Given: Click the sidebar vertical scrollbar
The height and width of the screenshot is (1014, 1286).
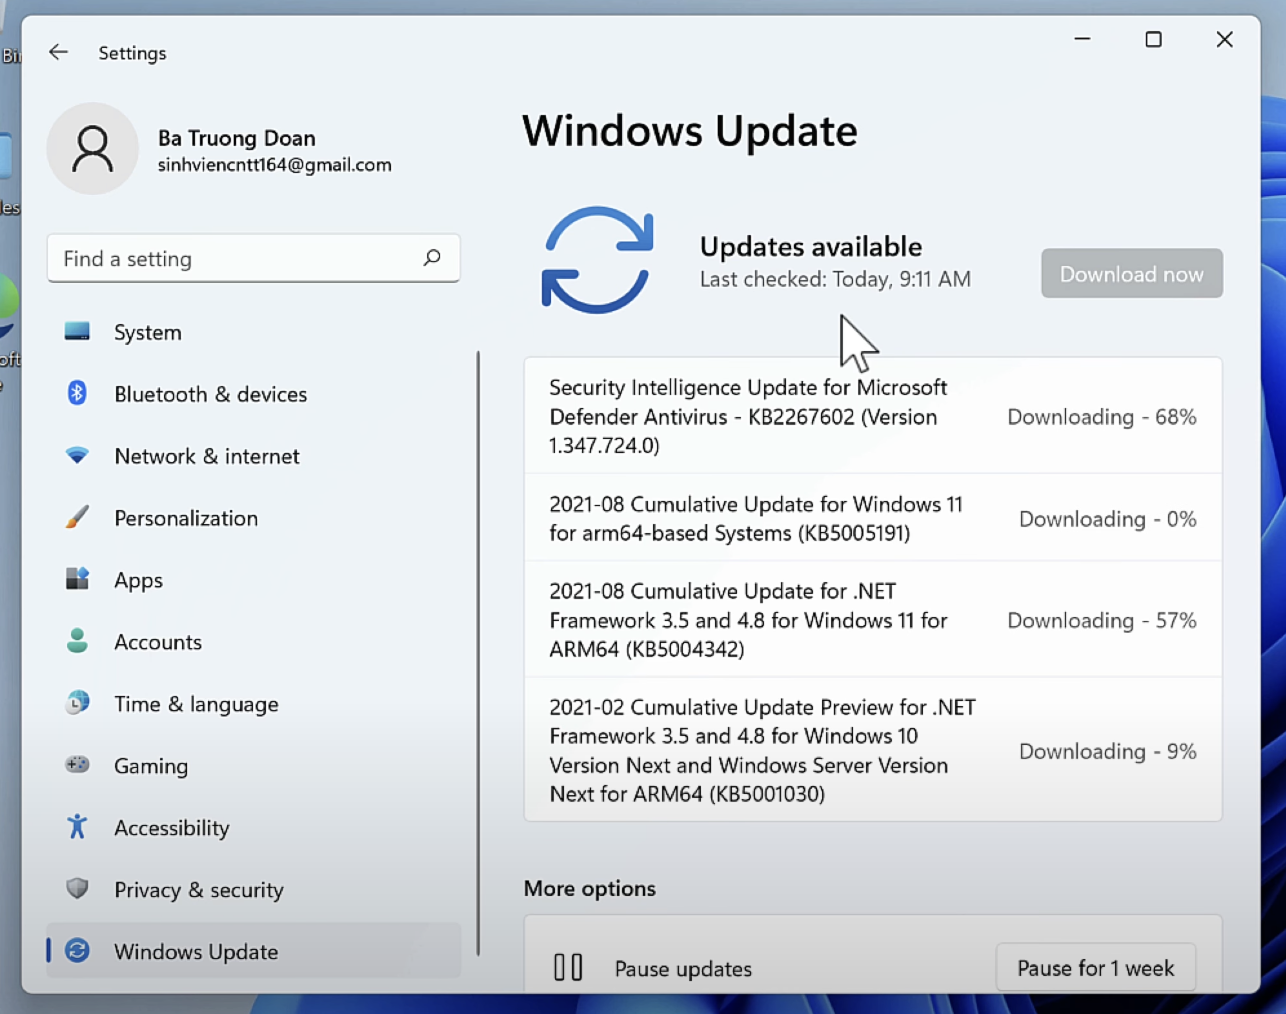Looking at the screenshot, I should [x=478, y=653].
